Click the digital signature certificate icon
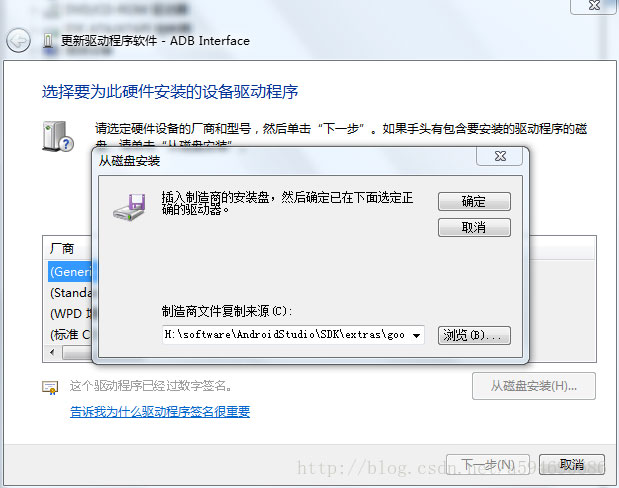 (50, 387)
